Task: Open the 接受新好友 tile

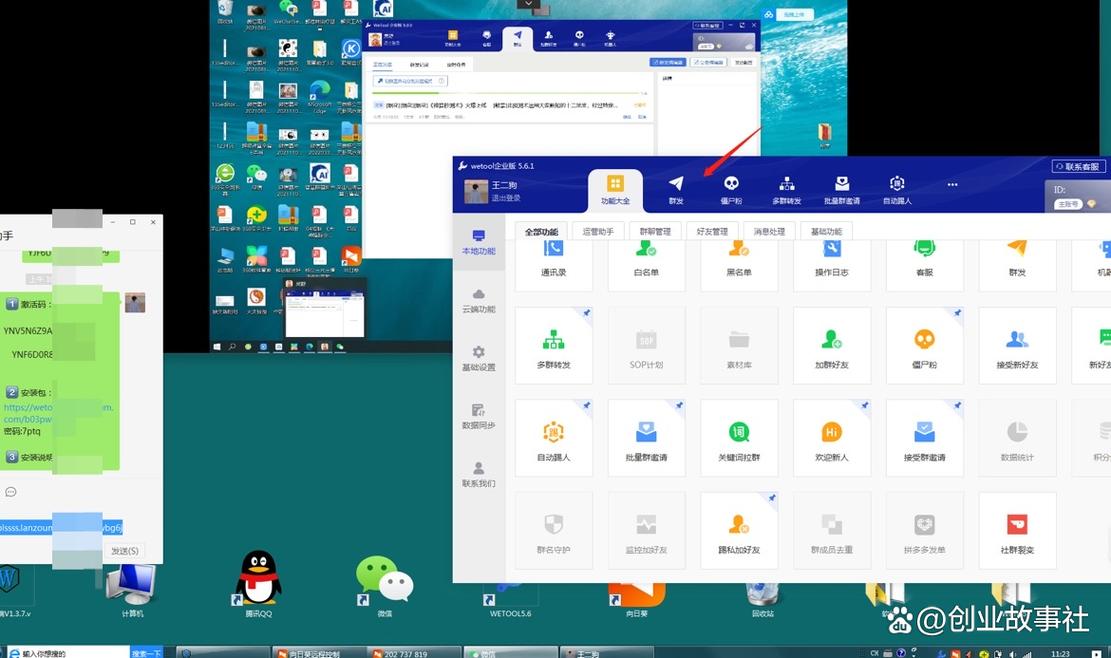Action: tap(1017, 346)
